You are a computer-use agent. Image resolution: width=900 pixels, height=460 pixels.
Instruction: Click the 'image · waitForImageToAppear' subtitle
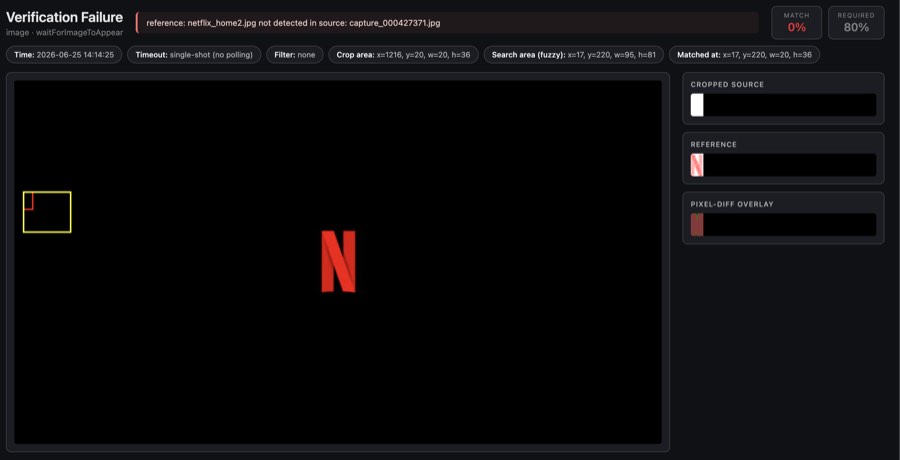coord(64,33)
